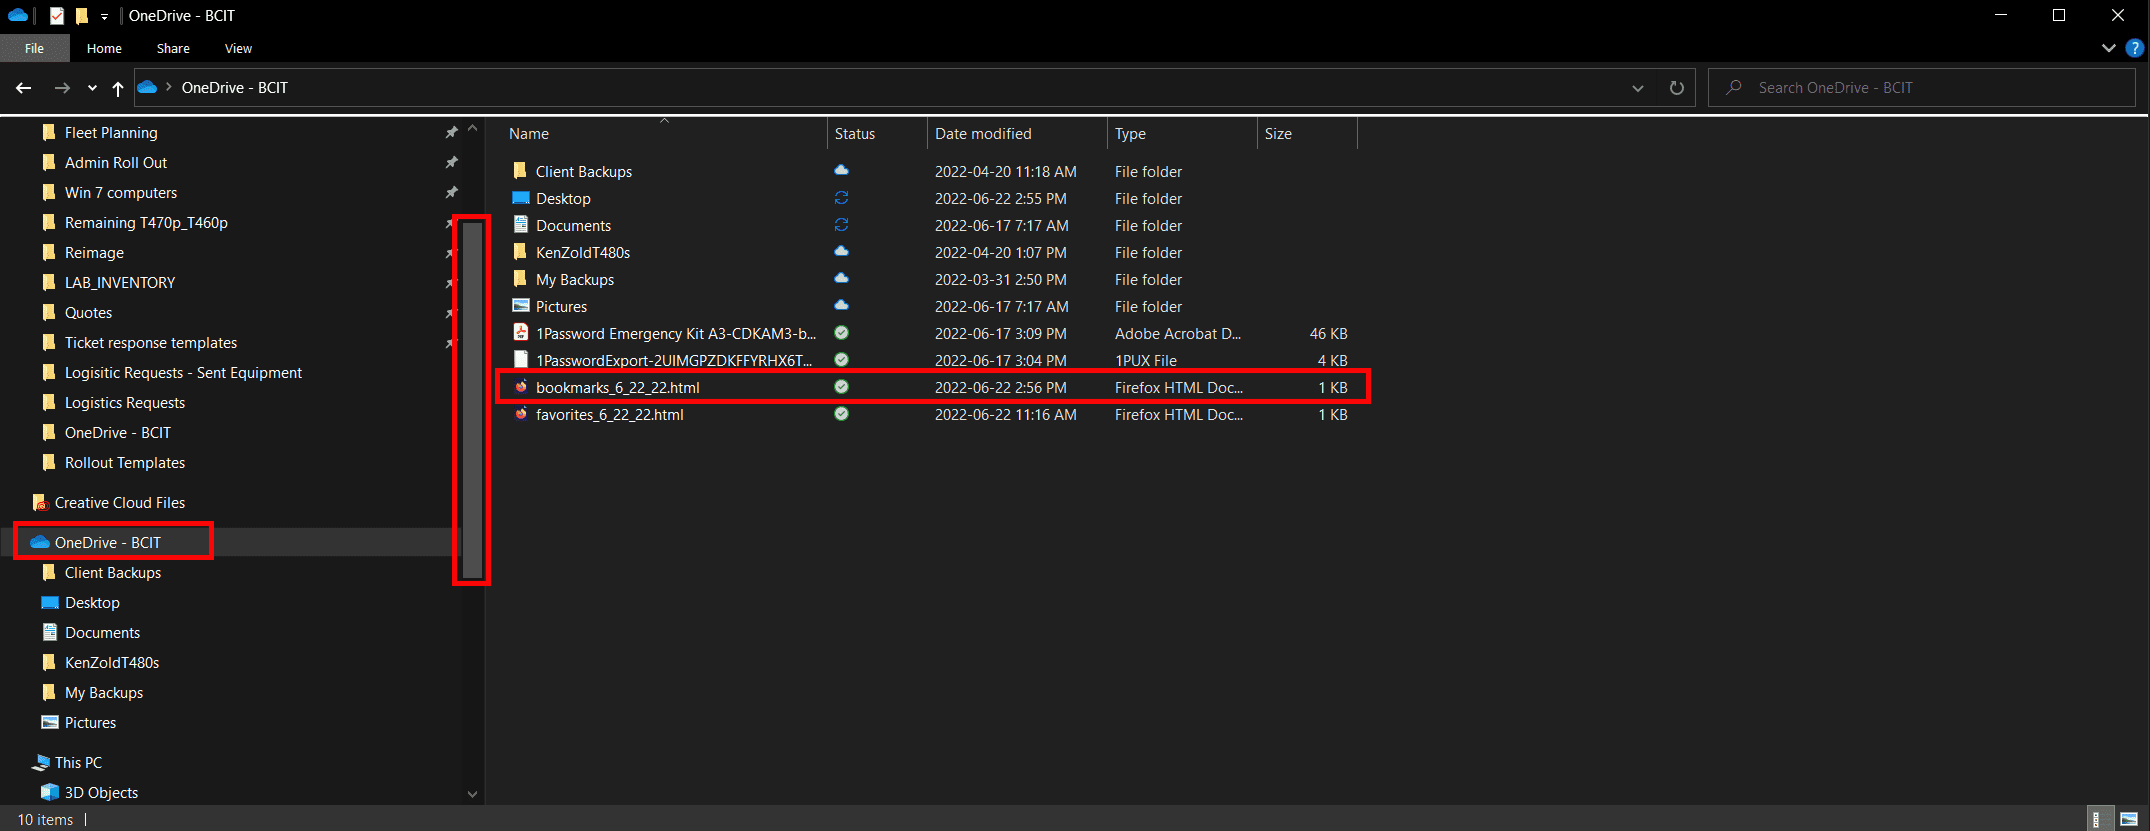Open the recent locations dropdown arrow
2150x831 pixels.
tap(92, 88)
